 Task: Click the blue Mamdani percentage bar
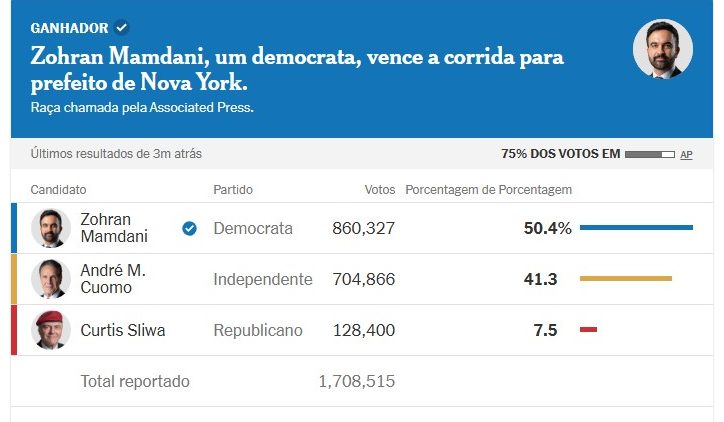pos(636,228)
